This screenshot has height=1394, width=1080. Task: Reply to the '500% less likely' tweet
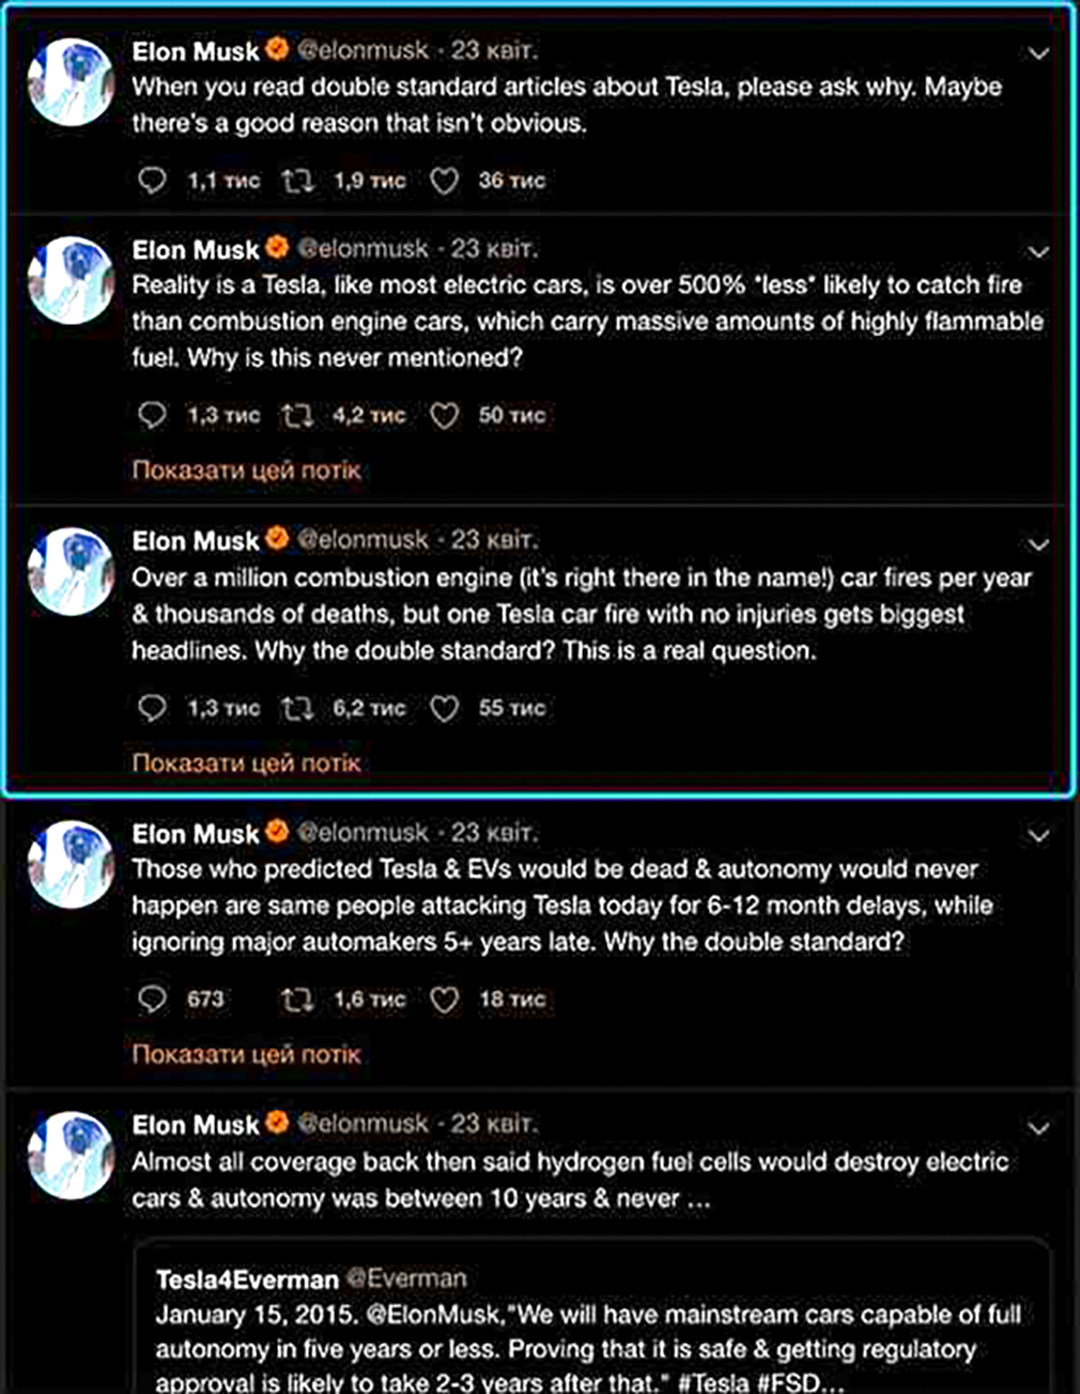tap(152, 415)
